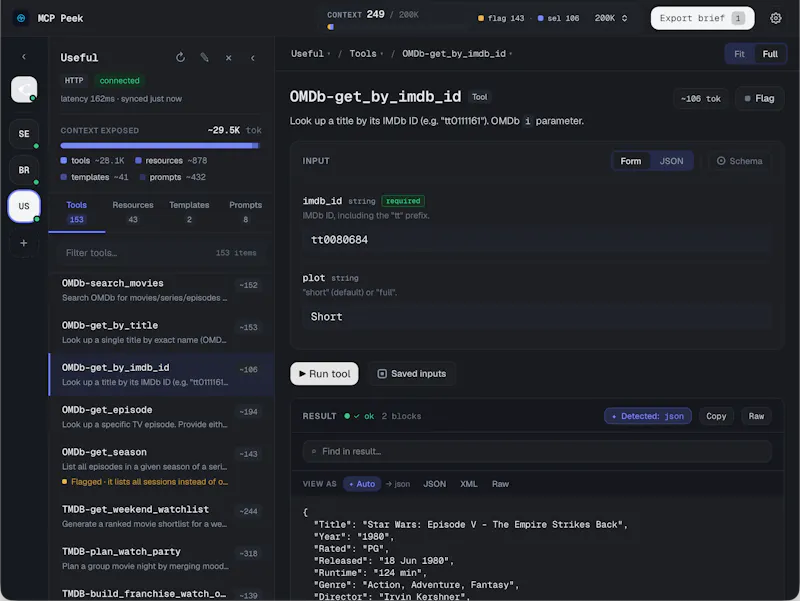Run the tool

pyautogui.click(x=324, y=374)
